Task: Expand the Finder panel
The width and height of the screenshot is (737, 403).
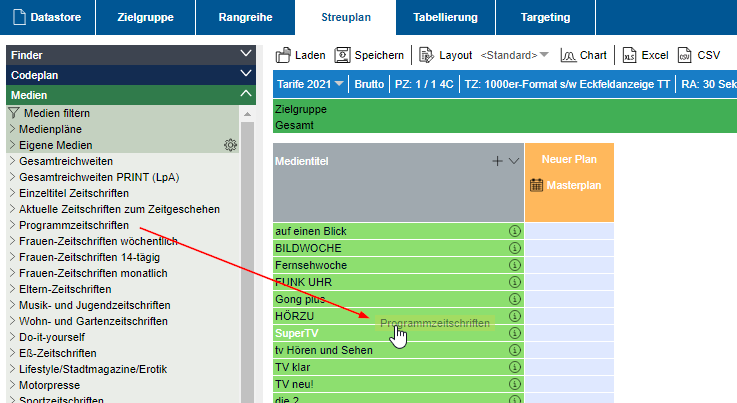Action: coord(246,54)
